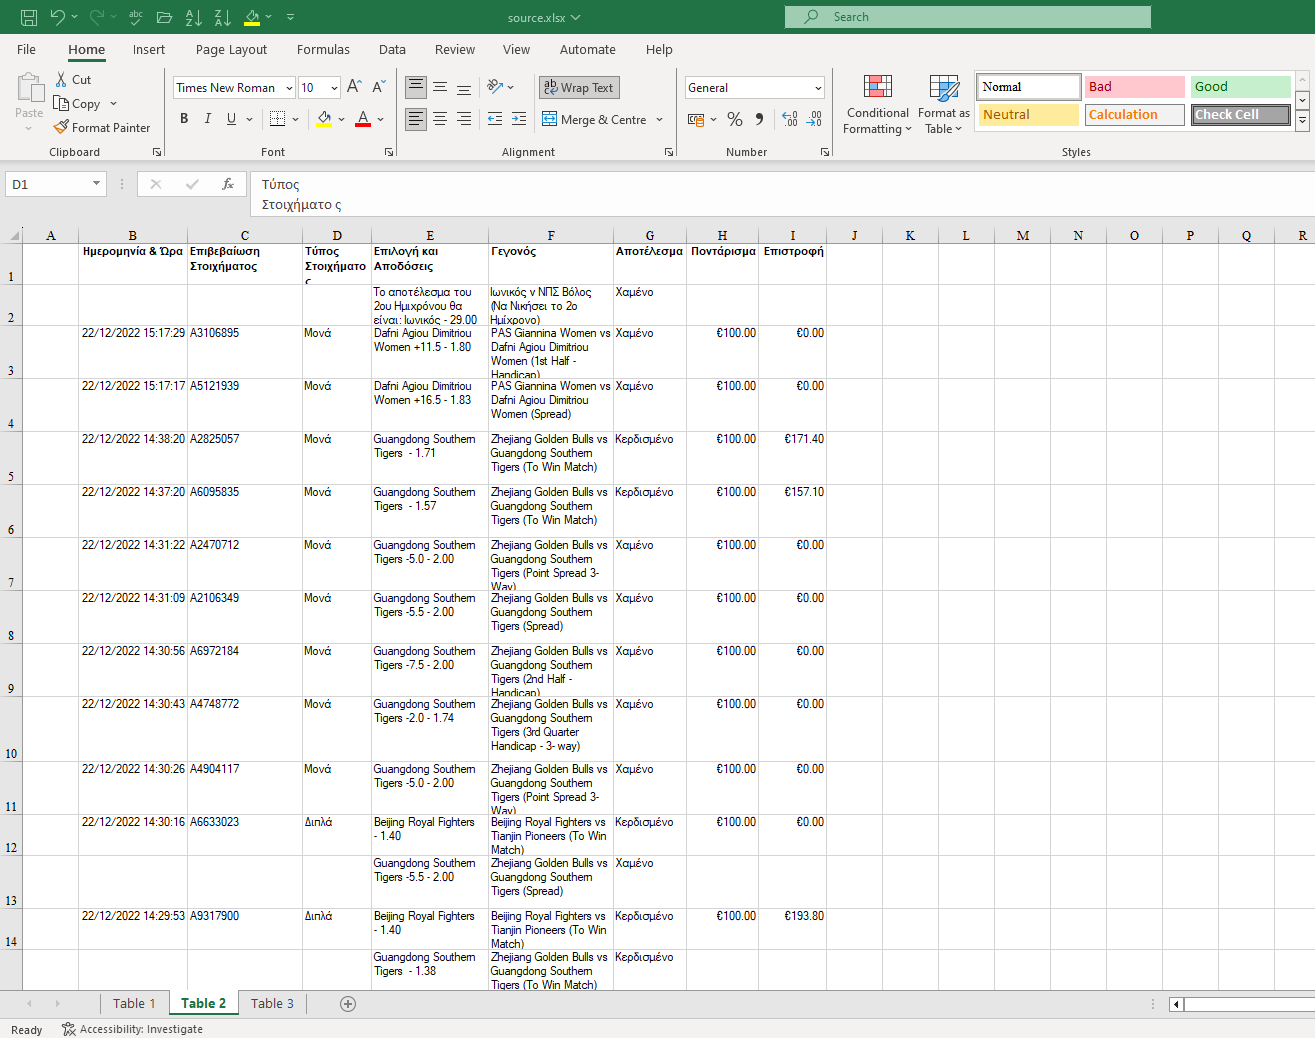Click the Format Painter brush
1315x1038 pixels.
(x=61, y=127)
